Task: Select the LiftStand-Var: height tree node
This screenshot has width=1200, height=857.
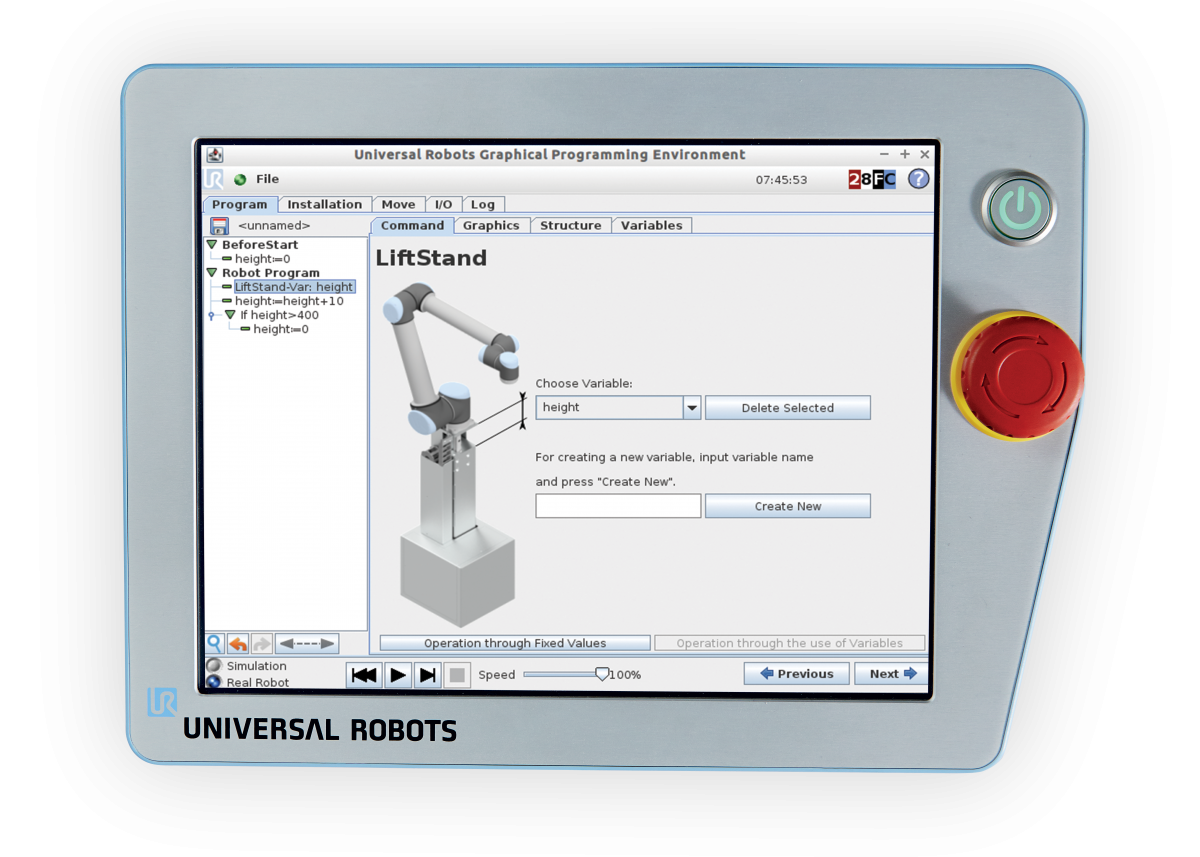Action: click(294, 287)
